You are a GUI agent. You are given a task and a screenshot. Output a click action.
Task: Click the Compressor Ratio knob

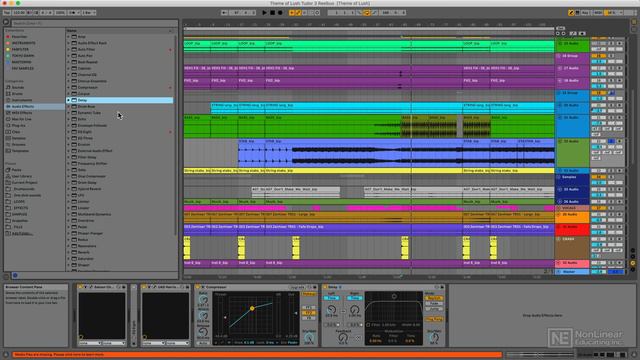pyautogui.click(x=203, y=300)
